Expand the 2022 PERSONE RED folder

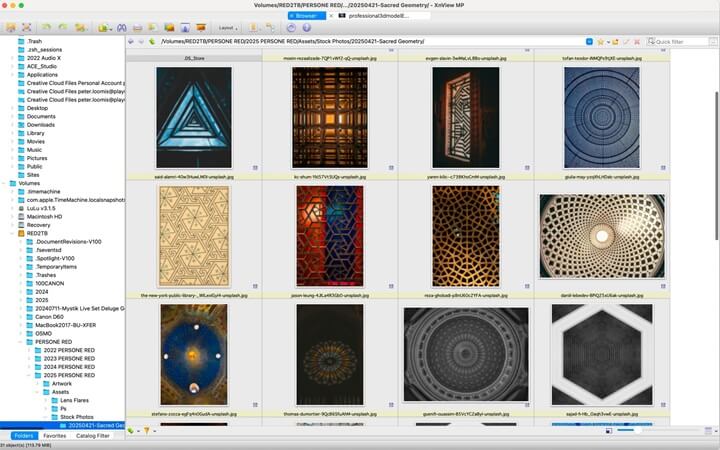click(29, 350)
